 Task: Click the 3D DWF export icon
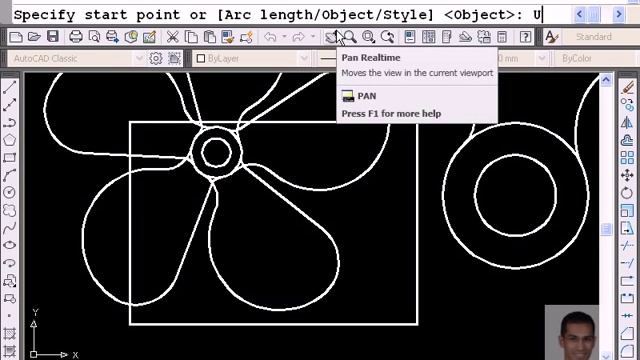tap(131, 37)
